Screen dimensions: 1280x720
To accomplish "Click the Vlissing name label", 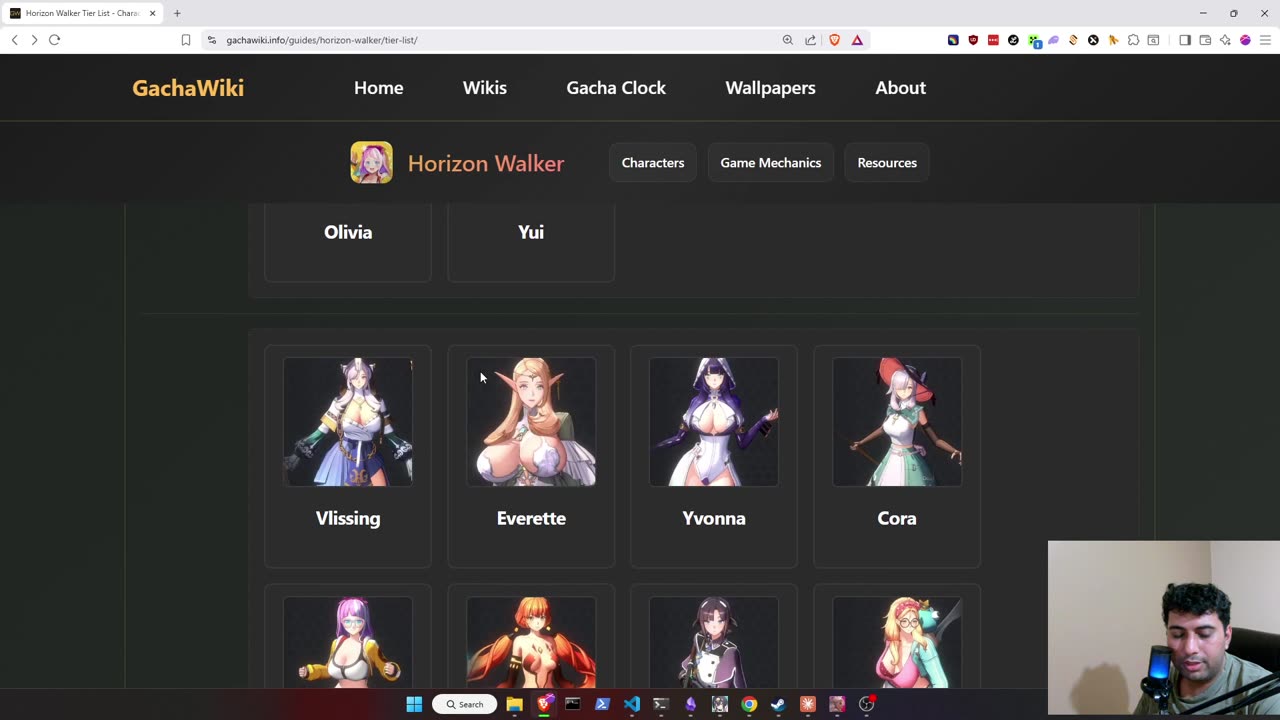I will pyautogui.click(x=348, y=518).
